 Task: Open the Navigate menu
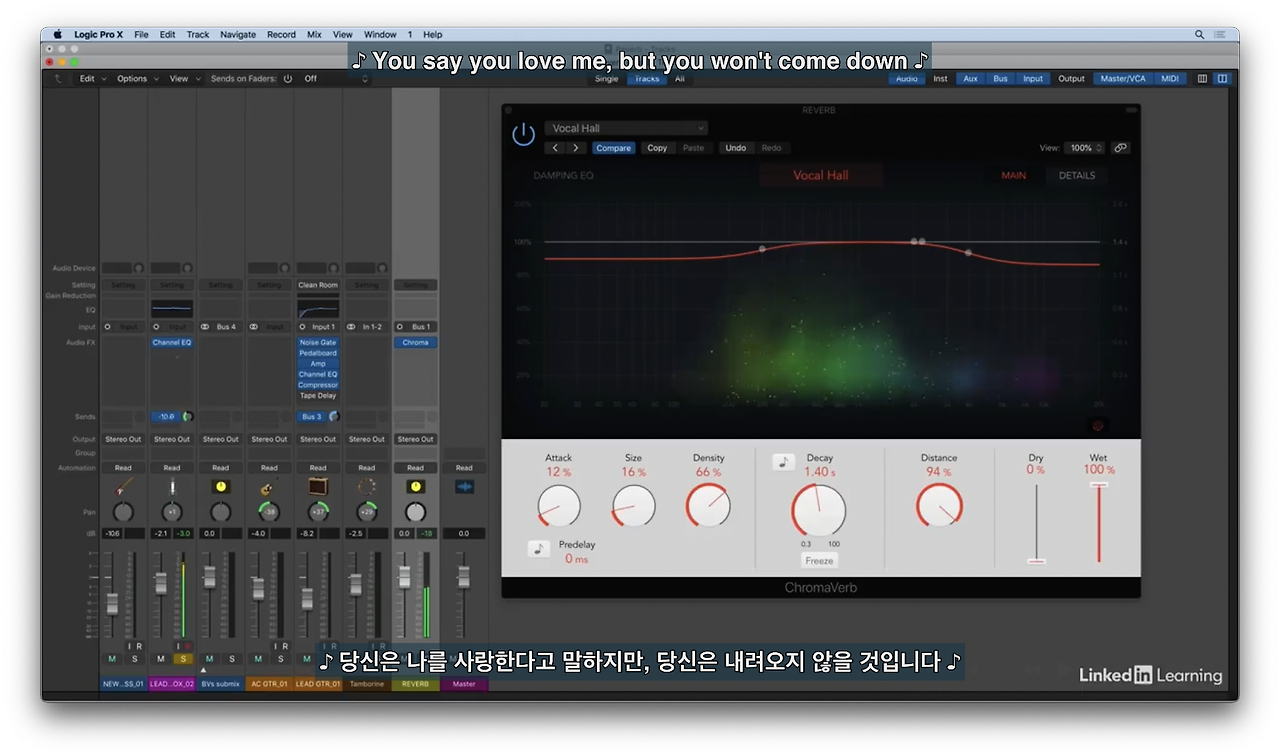(x=238, y=34)
